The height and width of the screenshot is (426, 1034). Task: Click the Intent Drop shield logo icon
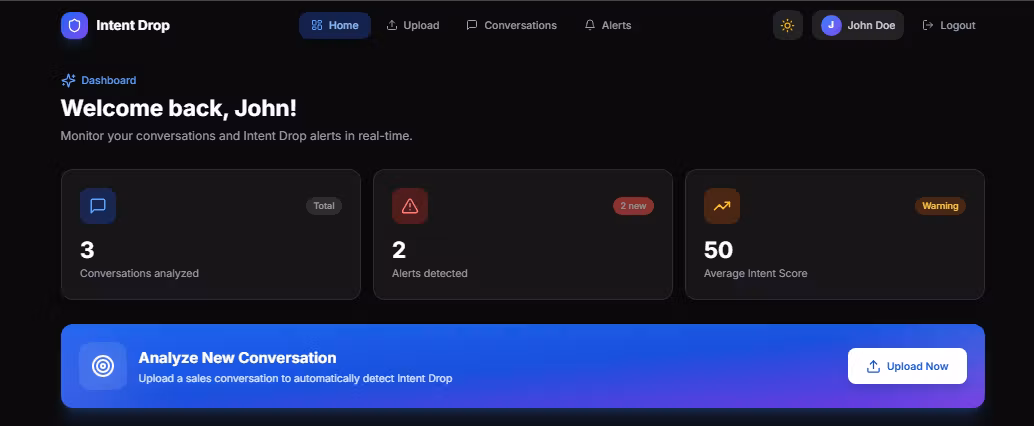[74, 25]
